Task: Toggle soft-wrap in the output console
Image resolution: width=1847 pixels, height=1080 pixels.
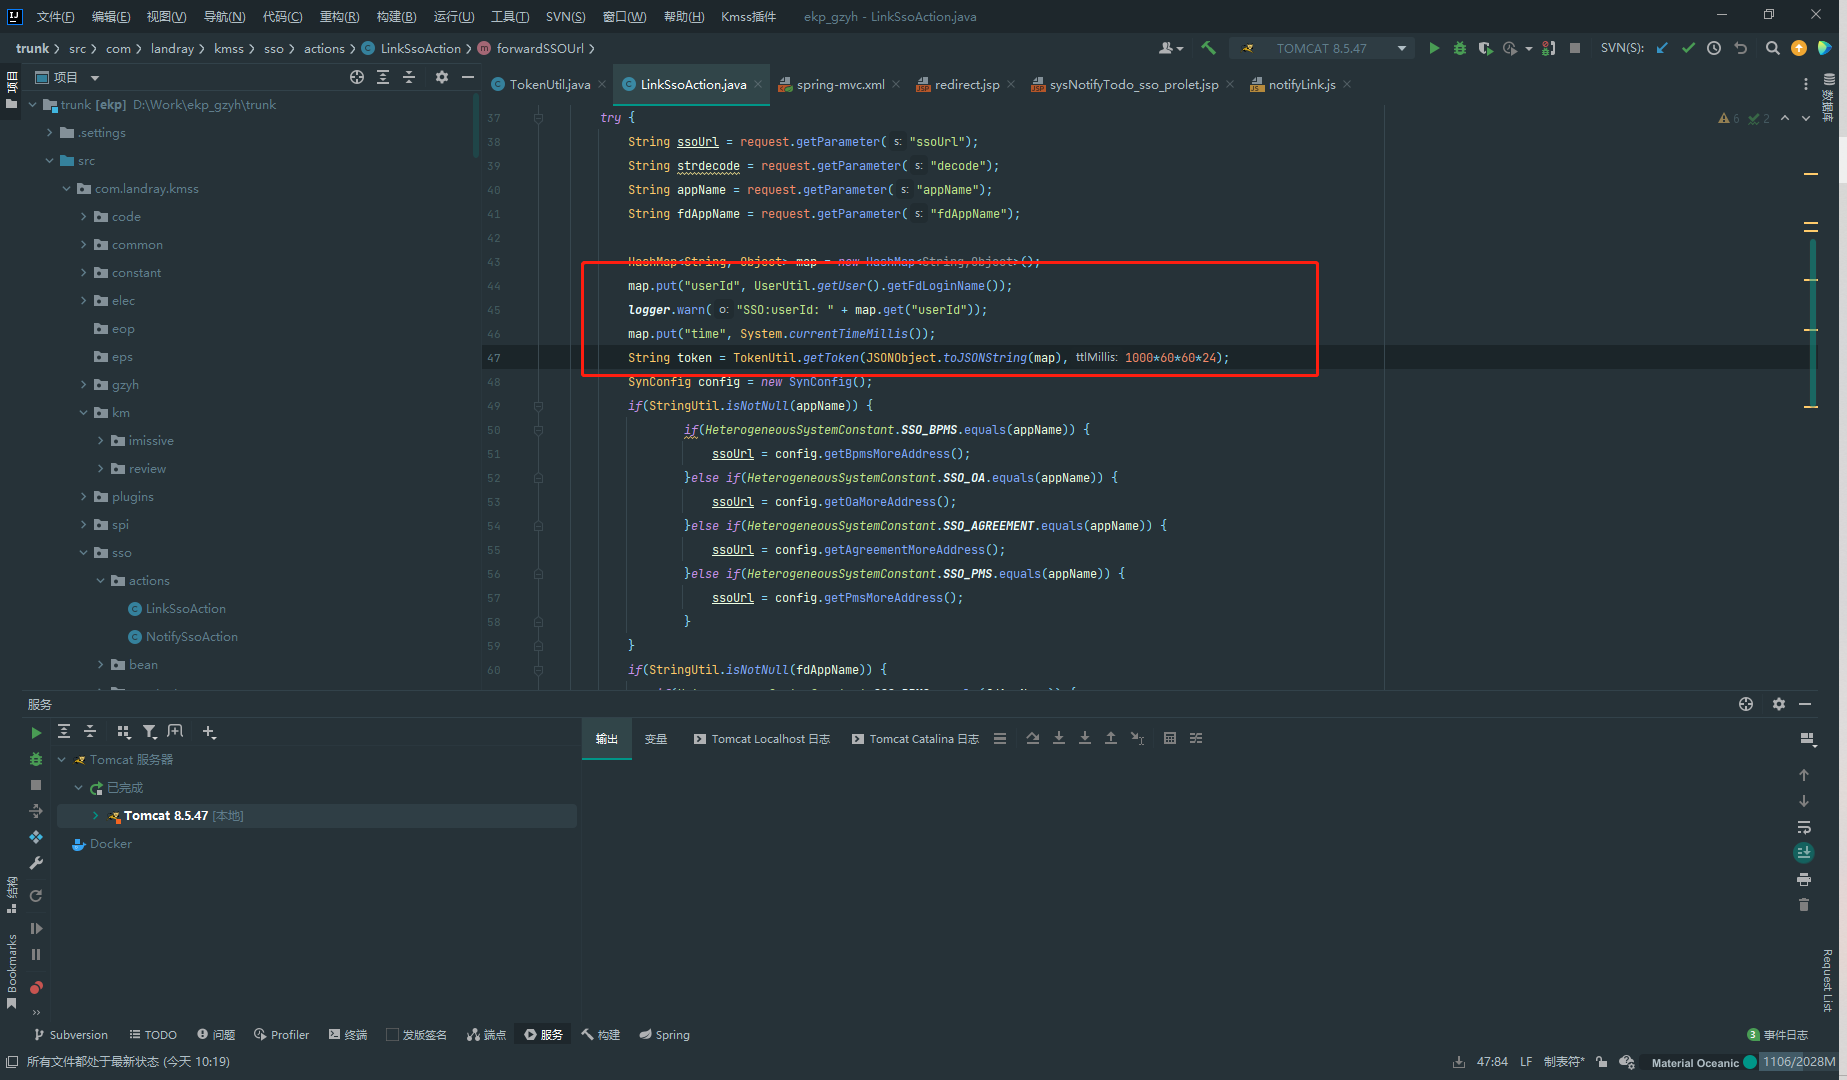Action: point(1804,827)
